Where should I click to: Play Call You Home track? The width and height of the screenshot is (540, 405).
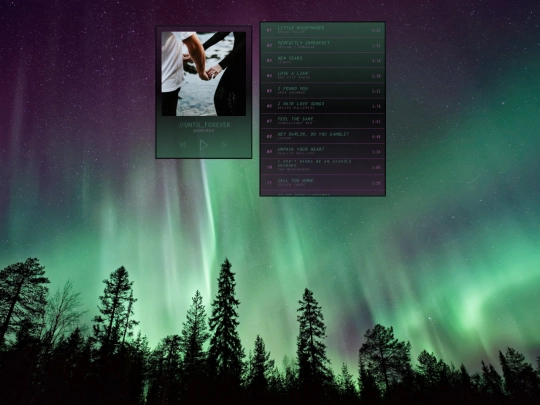pyautogui.click(x=322, y=183)
